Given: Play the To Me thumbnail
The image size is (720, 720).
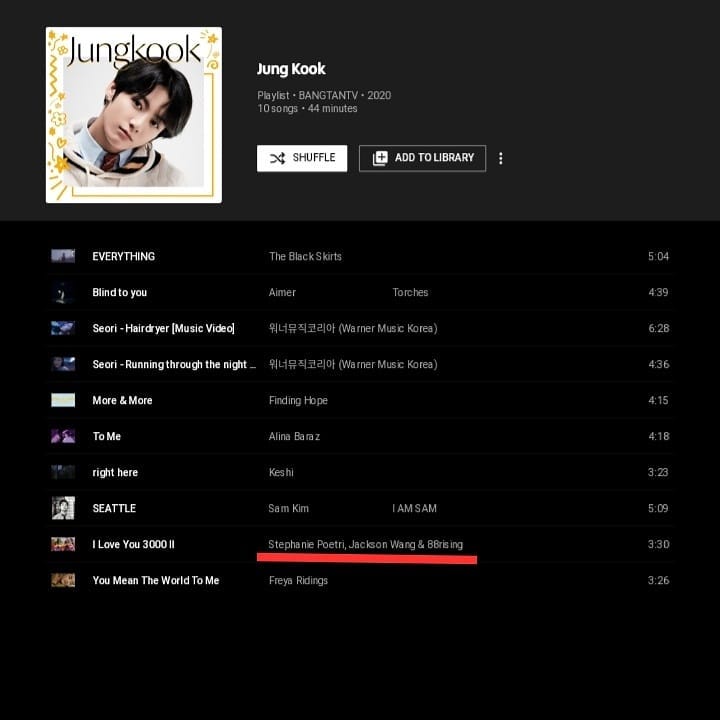Looking at the screenshot, I should (x=63, y=436).
